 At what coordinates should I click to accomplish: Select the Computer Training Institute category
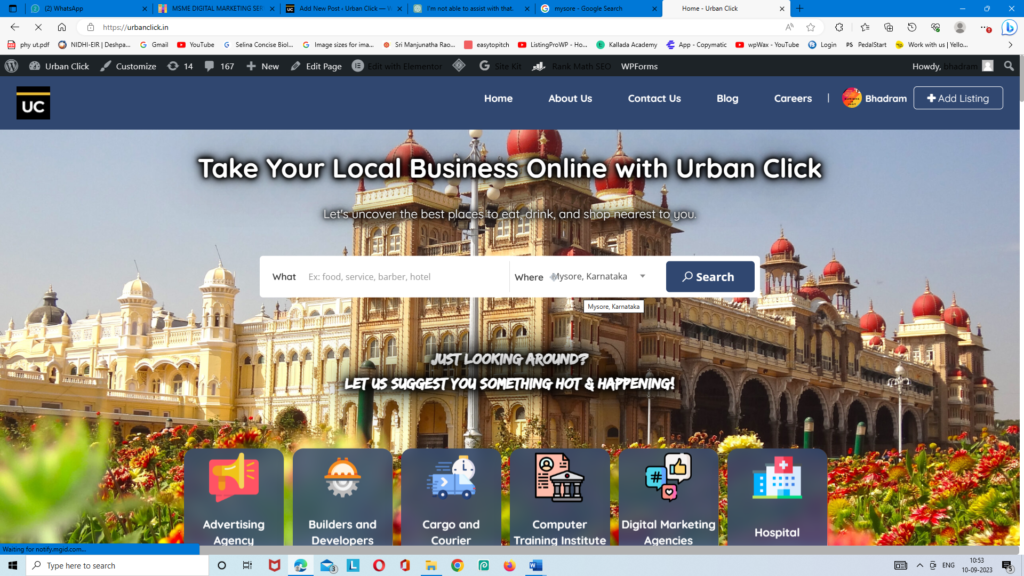coord(560,497)
